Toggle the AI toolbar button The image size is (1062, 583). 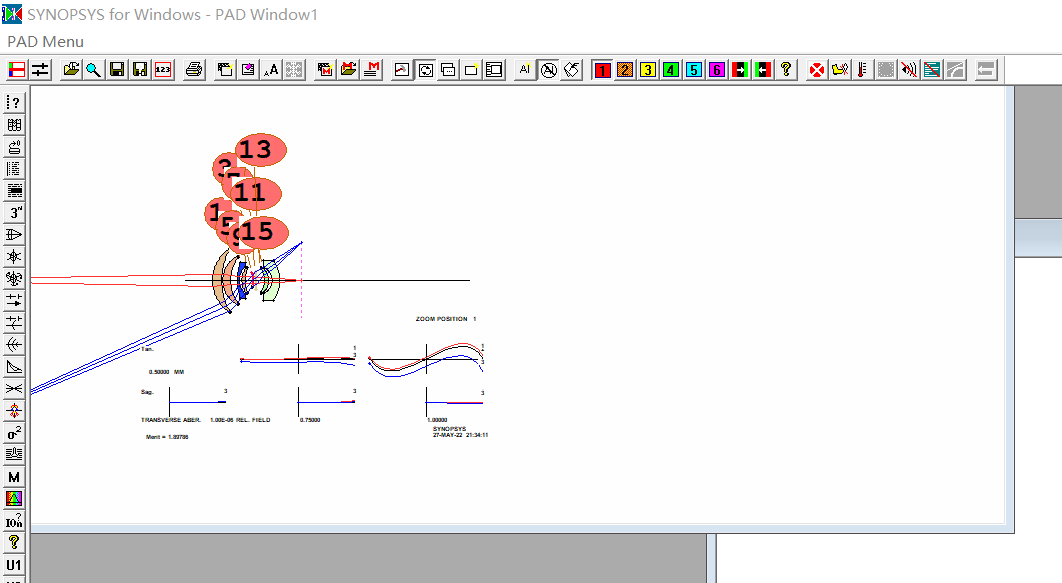click(525, 70)
